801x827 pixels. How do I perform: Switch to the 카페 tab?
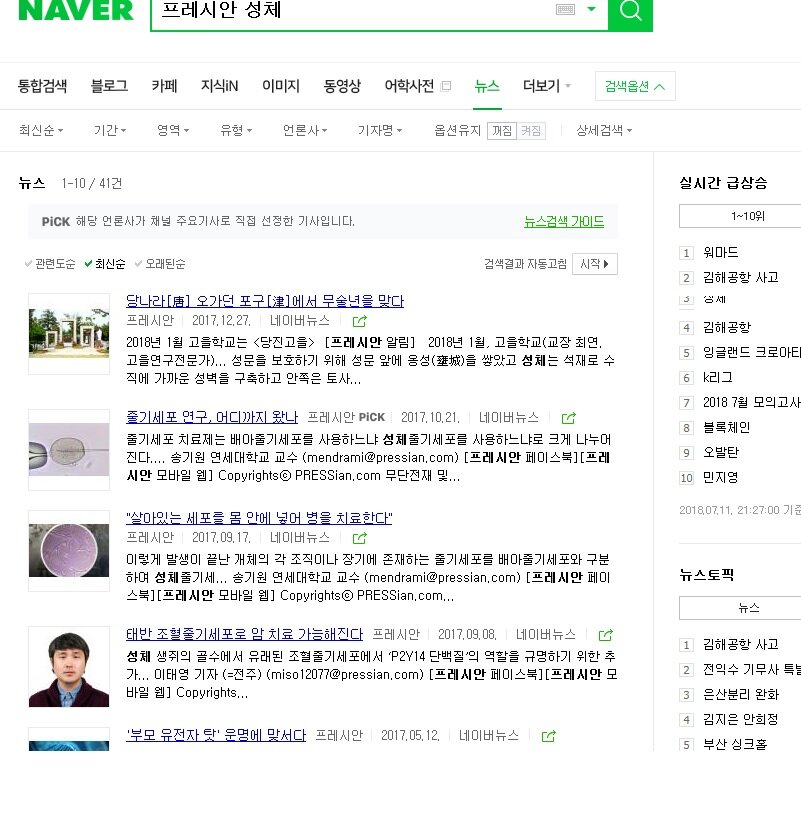coord(165,86)
